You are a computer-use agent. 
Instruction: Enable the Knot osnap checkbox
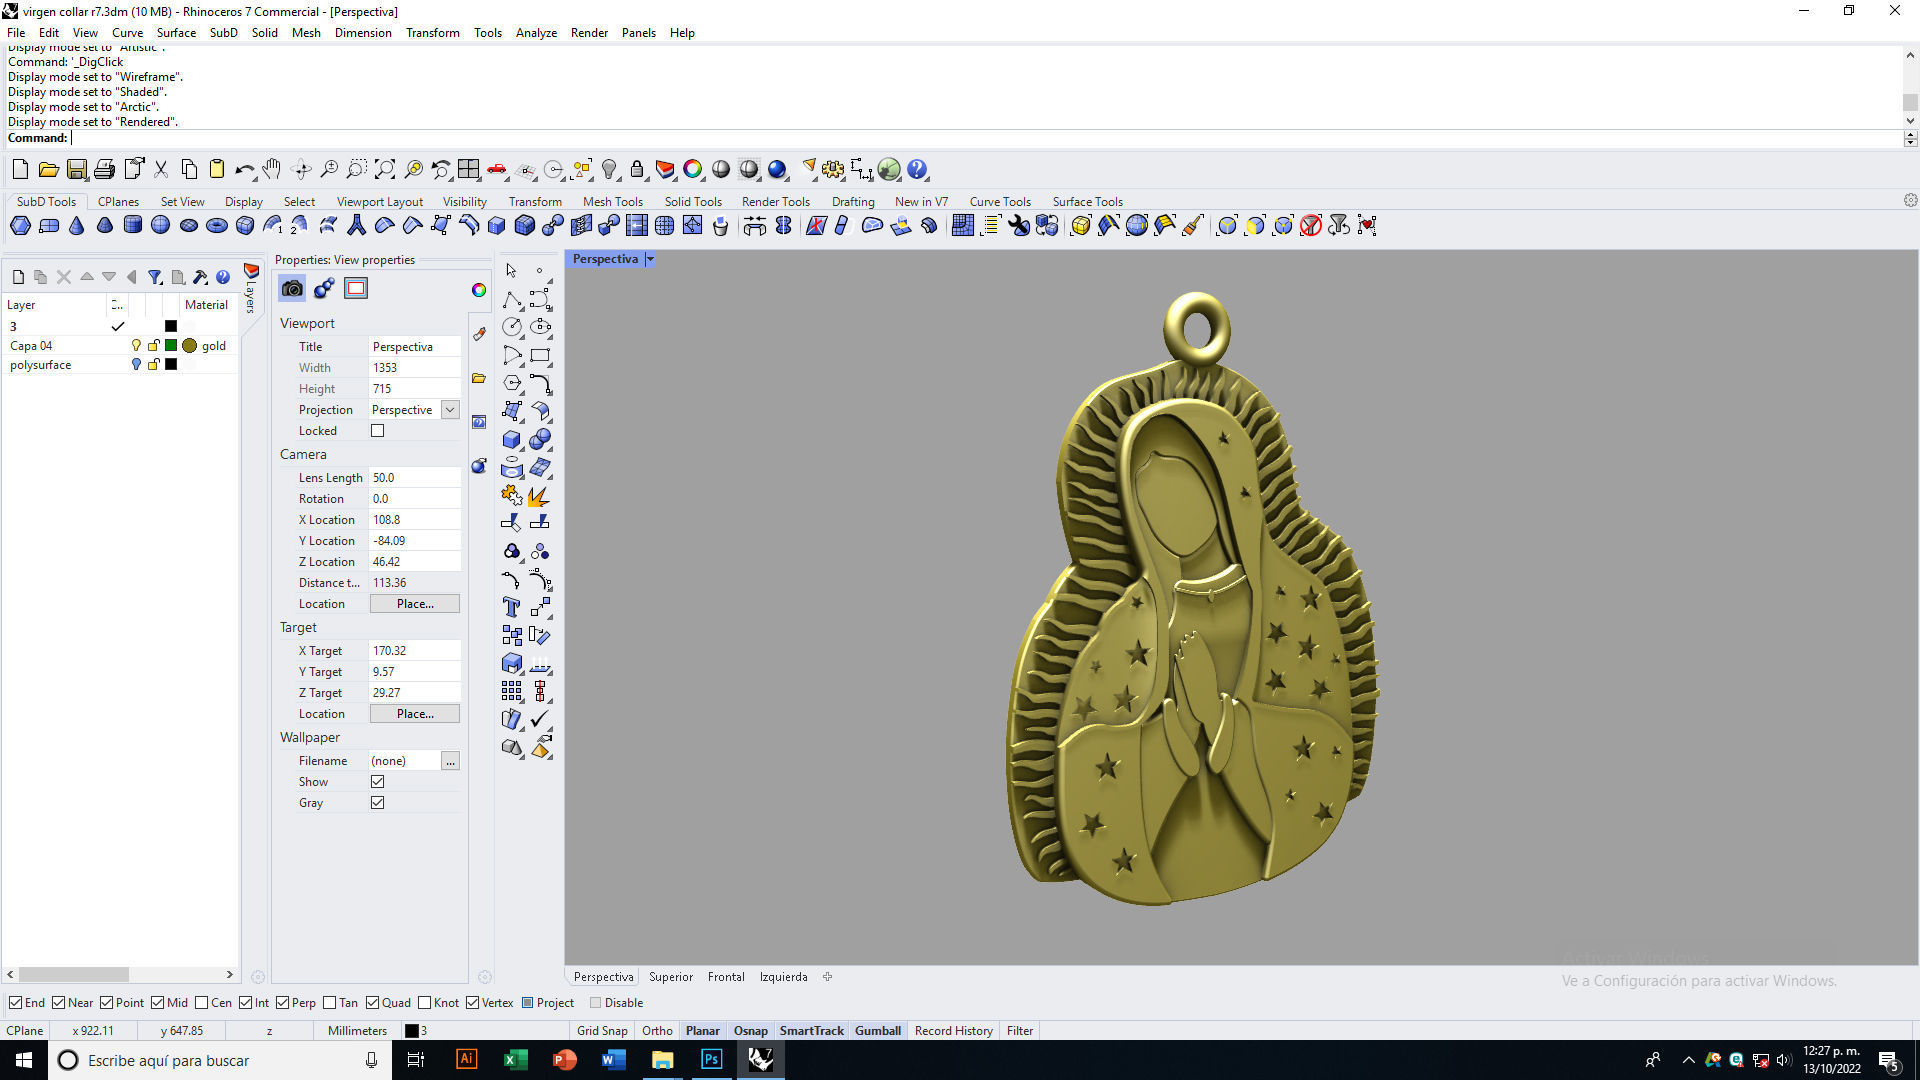(x=425, y=1003)
